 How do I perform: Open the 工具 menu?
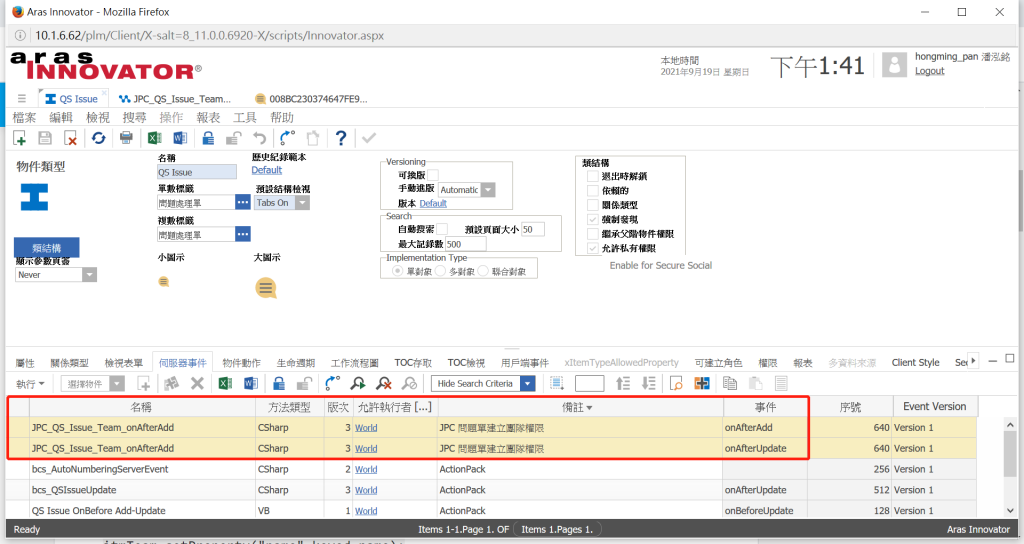[x=245, y=118]
